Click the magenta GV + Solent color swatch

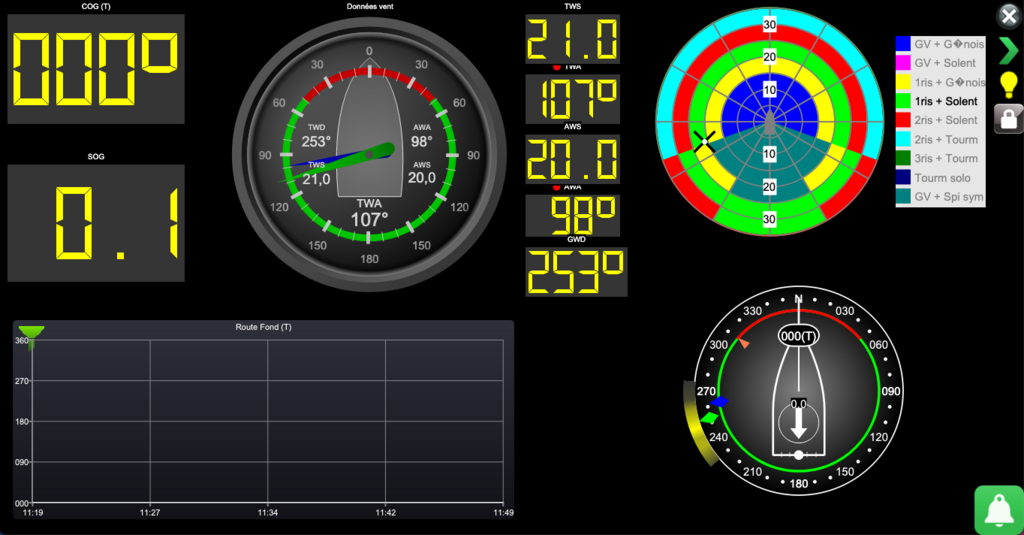coord(903,63)
